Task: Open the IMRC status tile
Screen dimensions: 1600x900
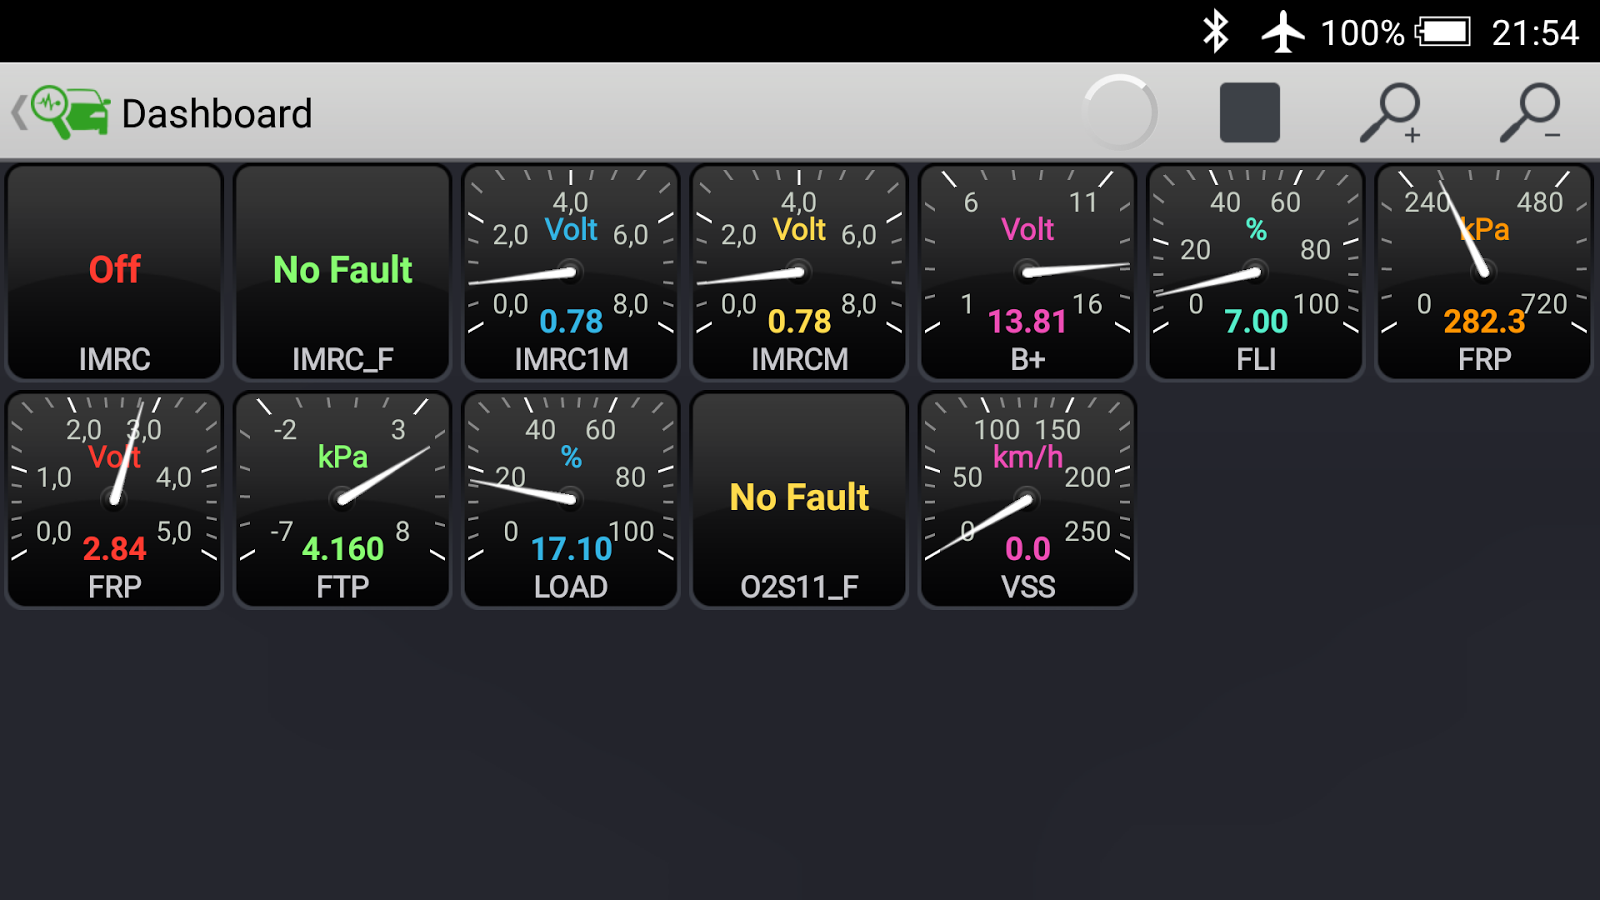Action: click(113, 272)
